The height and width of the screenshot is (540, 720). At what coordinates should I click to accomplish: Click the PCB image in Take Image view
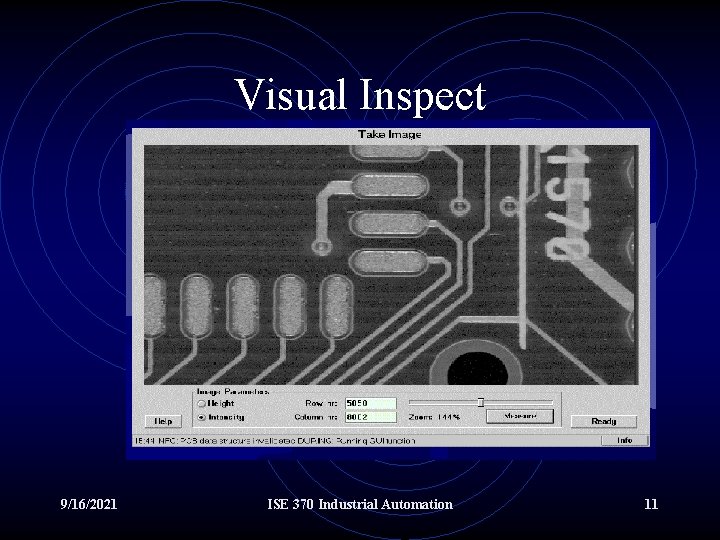point(391,265)
